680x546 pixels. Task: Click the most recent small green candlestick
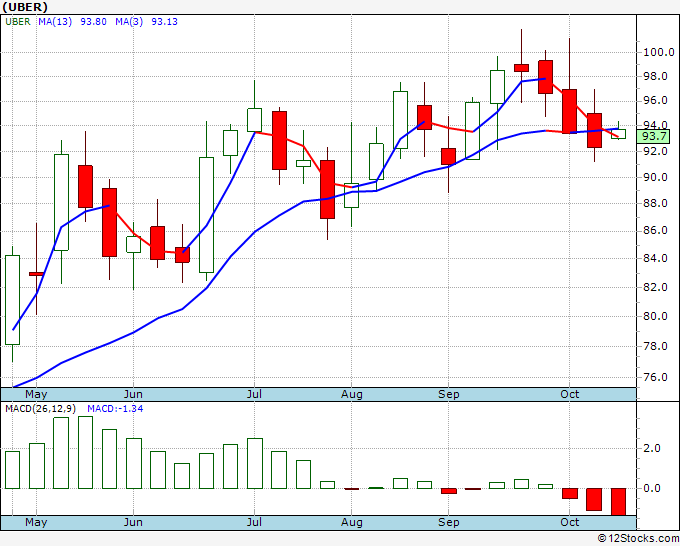pos(618,134)
